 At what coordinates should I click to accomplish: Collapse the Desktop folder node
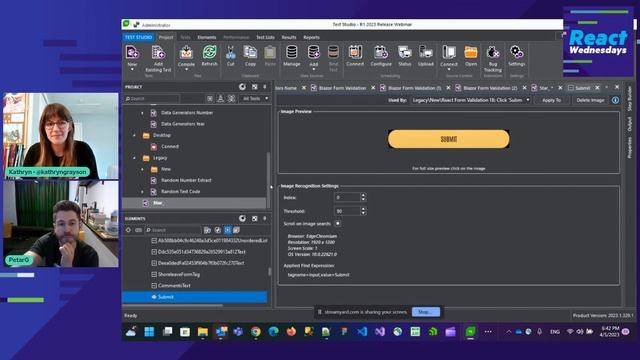[134, 135]
